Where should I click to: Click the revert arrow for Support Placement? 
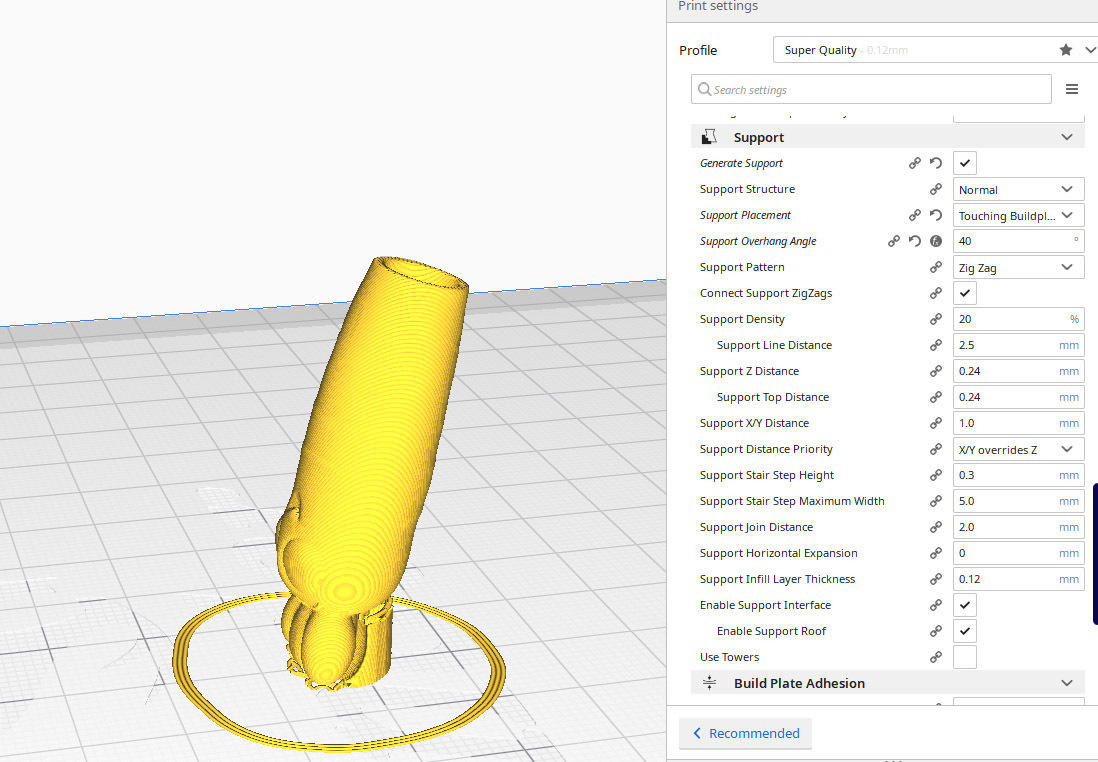pos(936,215)
